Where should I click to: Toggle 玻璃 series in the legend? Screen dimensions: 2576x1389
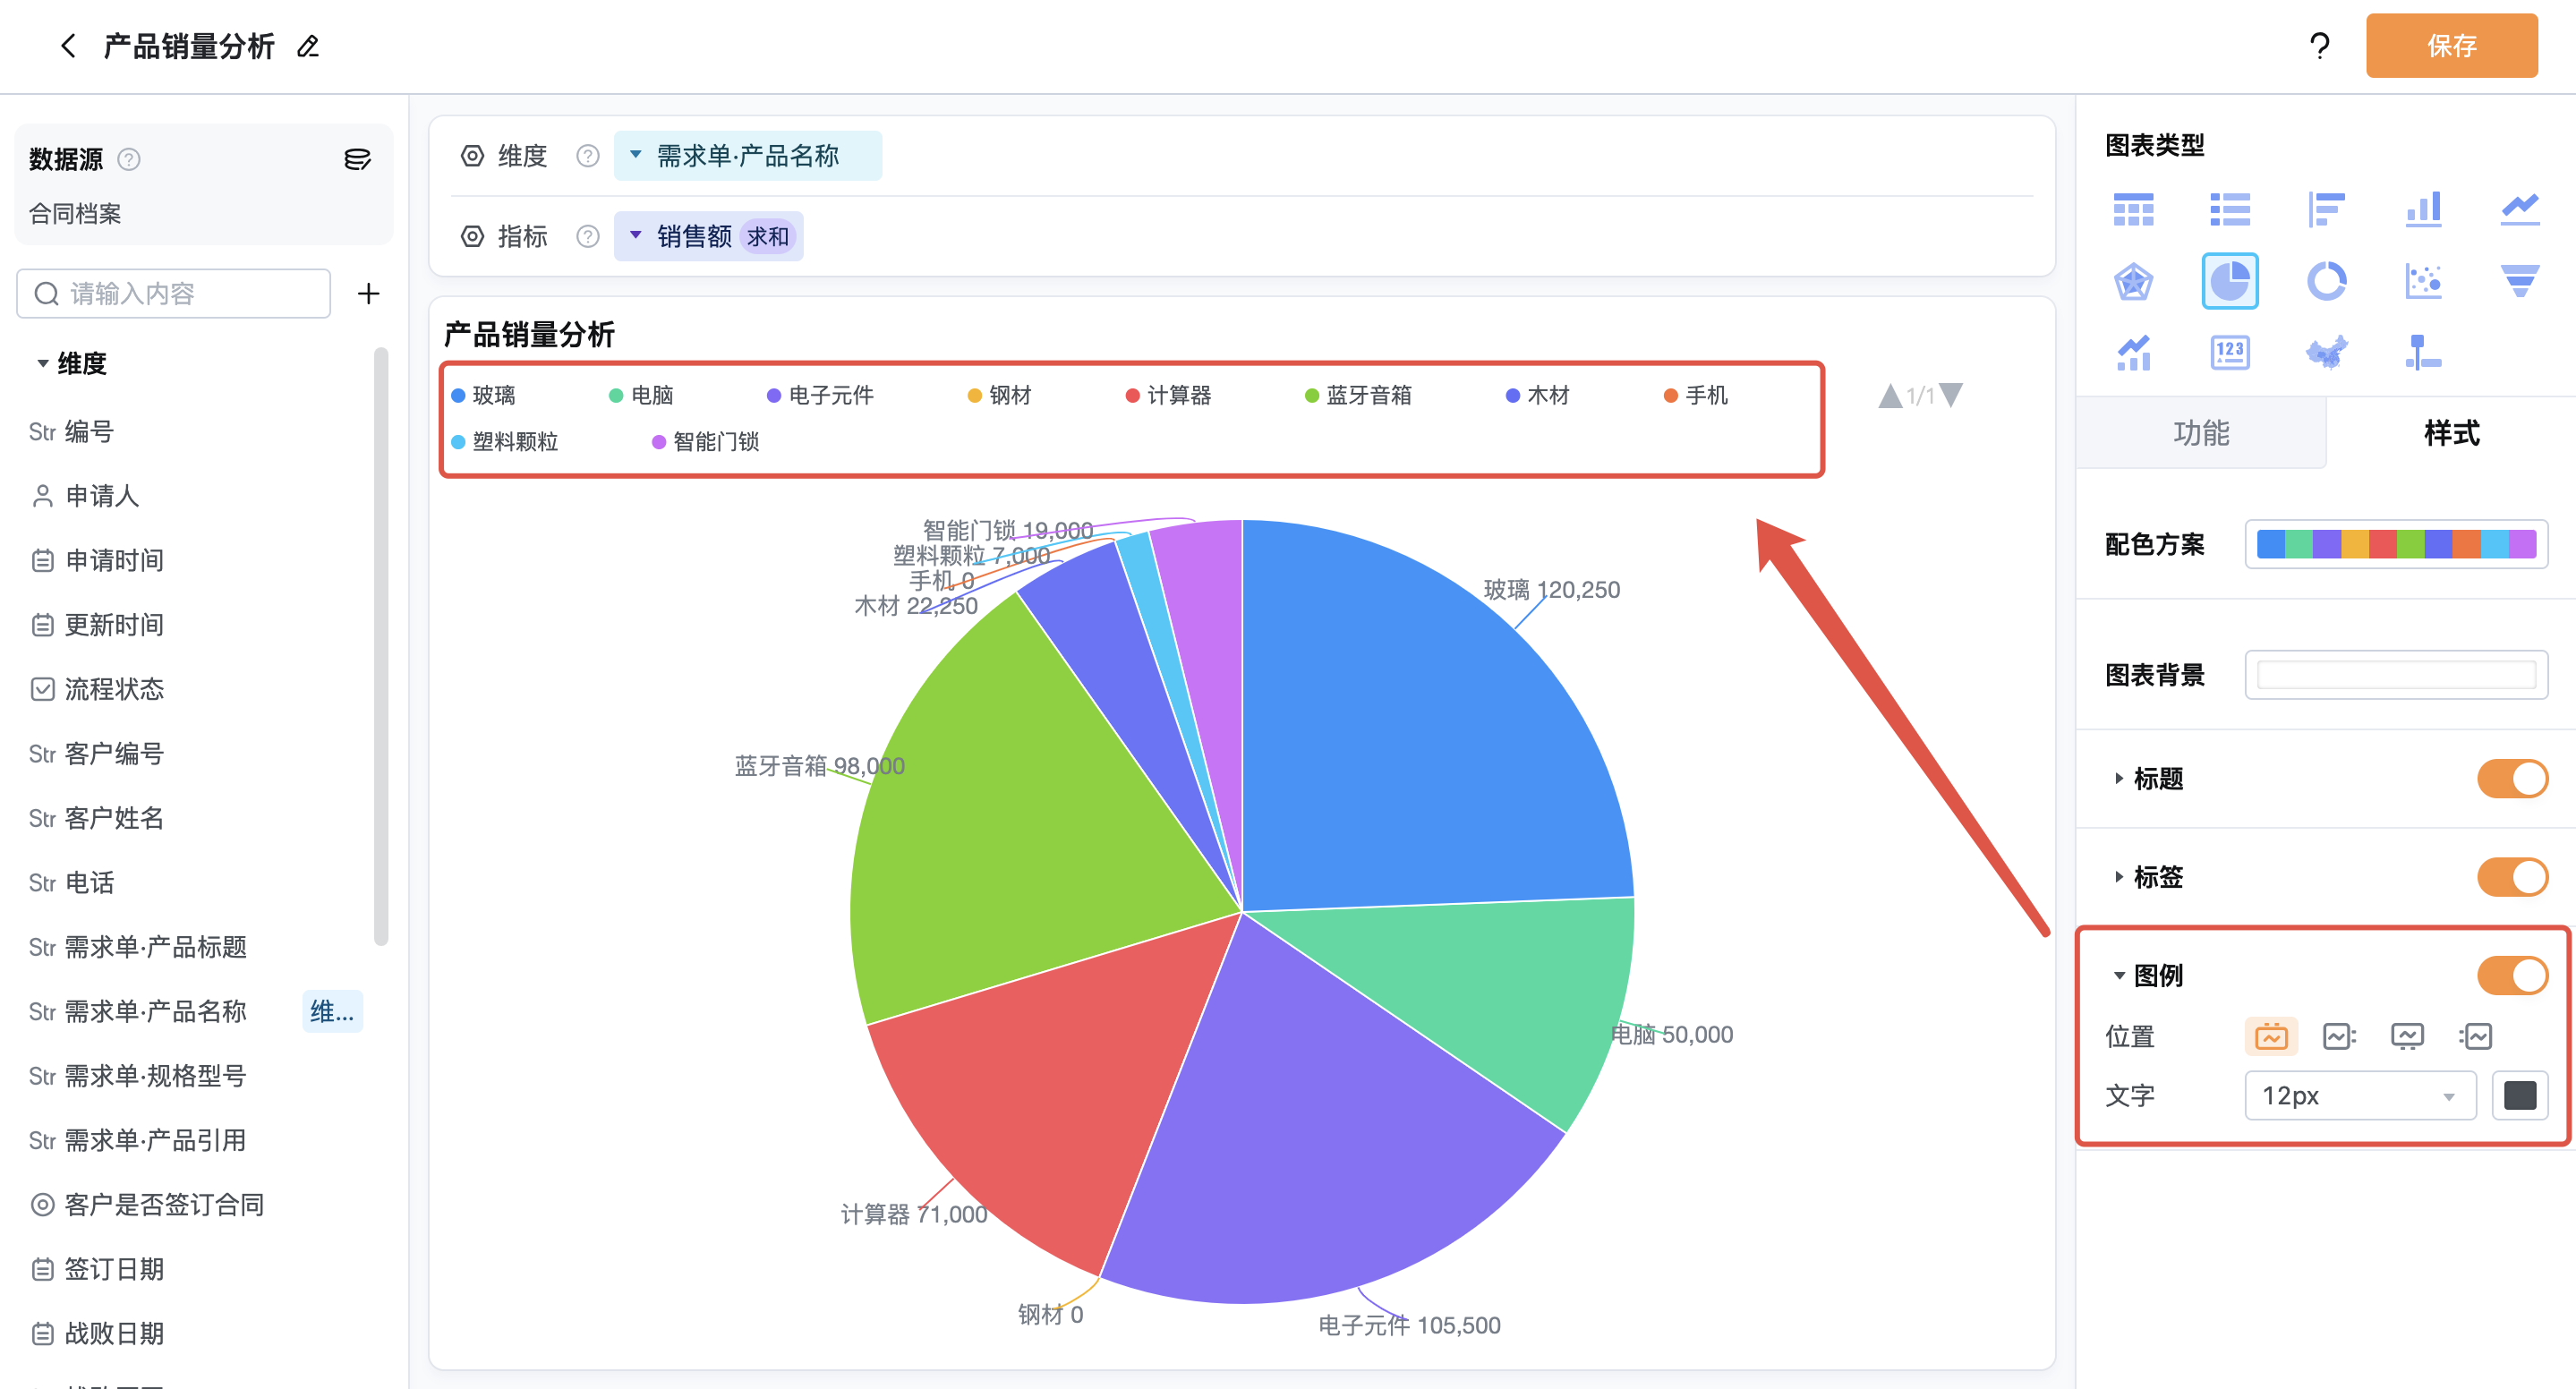coord(483,396)
